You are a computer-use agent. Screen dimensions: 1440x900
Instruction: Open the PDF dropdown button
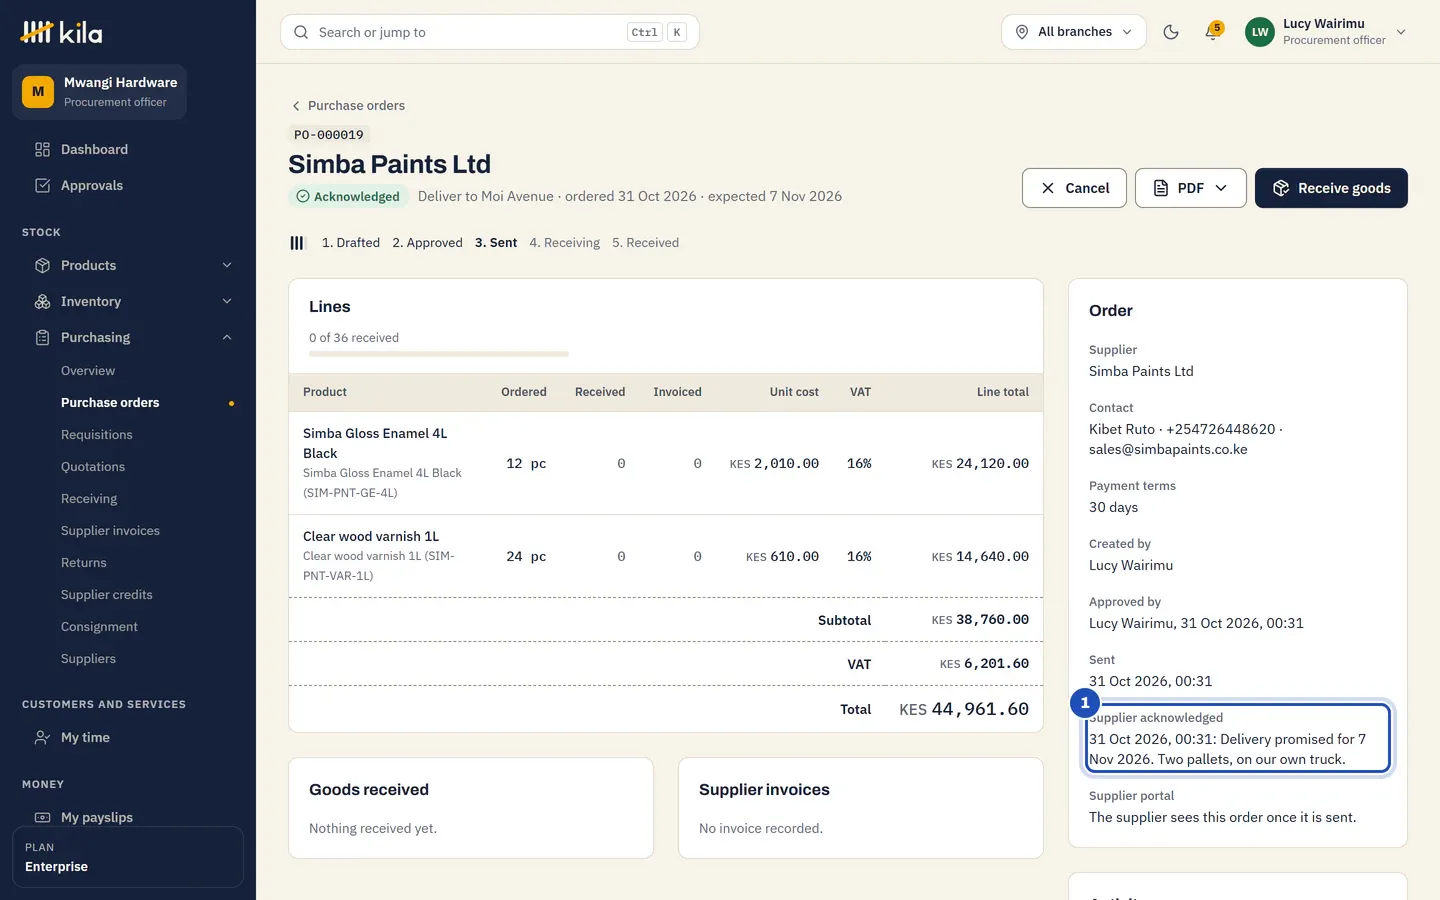click(x=1190, y=188)
